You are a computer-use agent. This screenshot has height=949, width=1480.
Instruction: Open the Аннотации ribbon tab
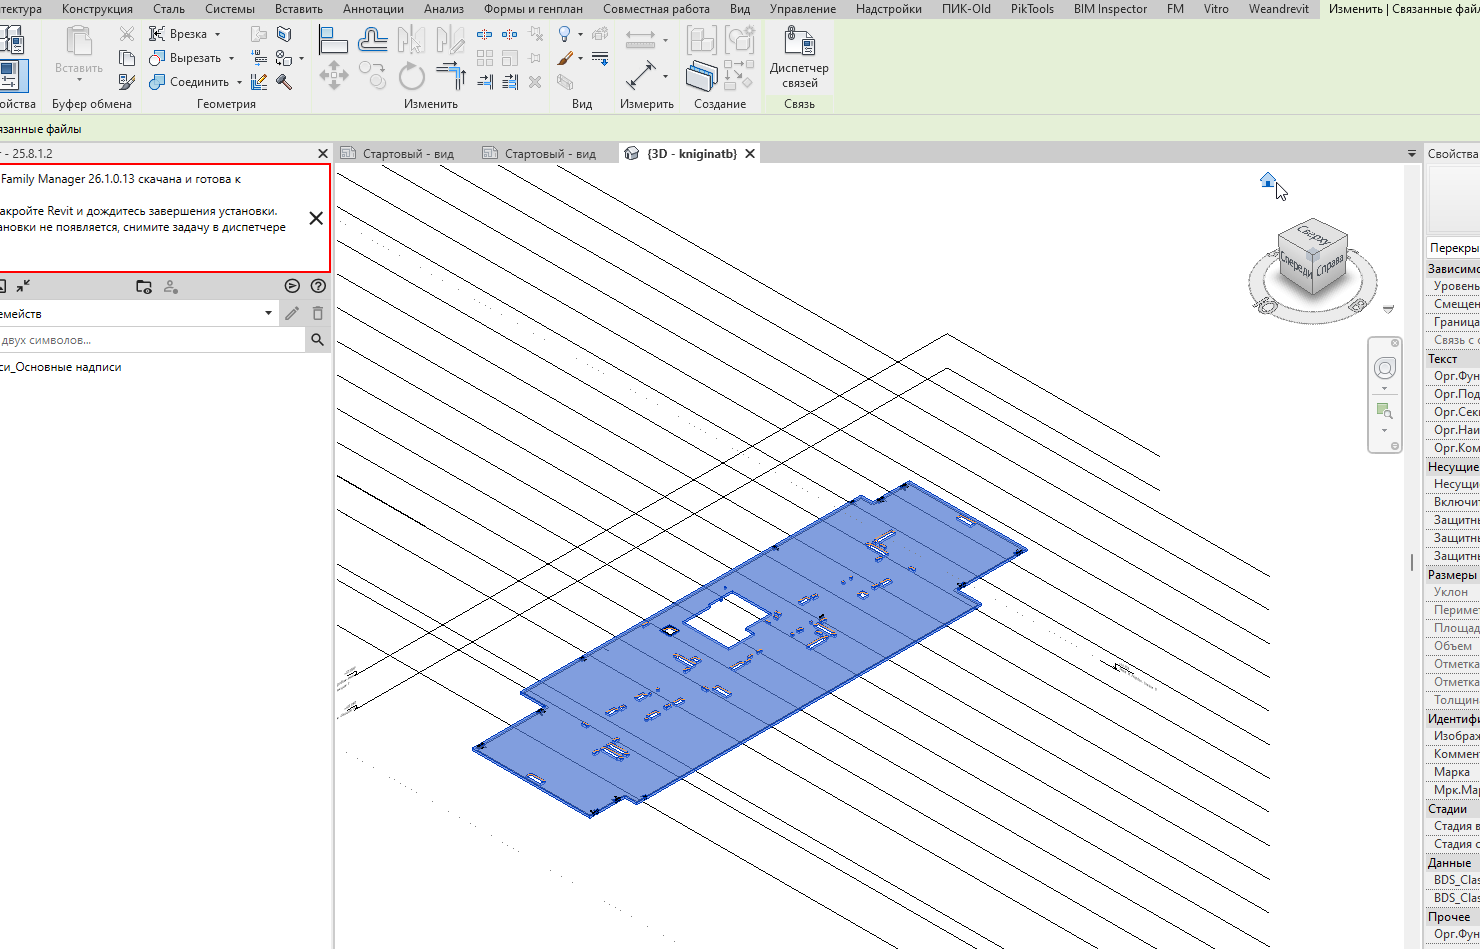373,9
